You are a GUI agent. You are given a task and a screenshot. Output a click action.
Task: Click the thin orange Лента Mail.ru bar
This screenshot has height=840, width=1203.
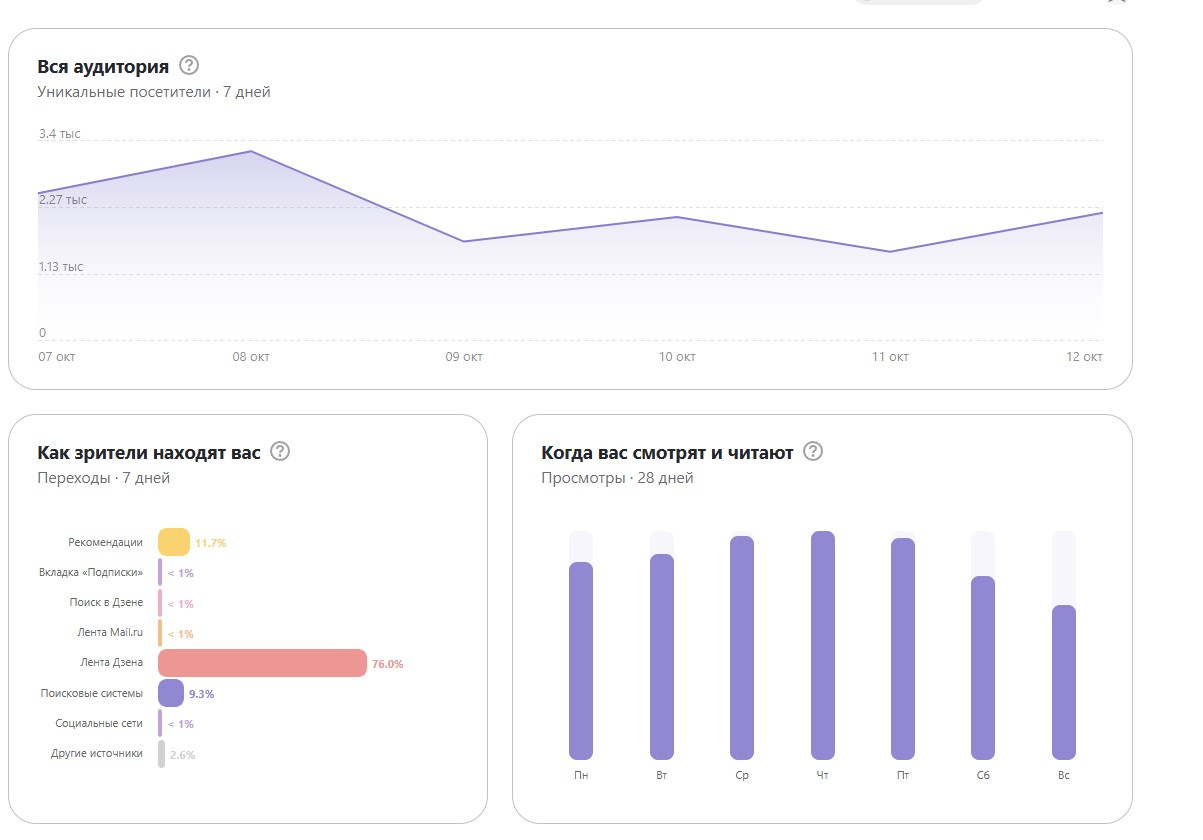pyautogui.click(x=160, y=633)
